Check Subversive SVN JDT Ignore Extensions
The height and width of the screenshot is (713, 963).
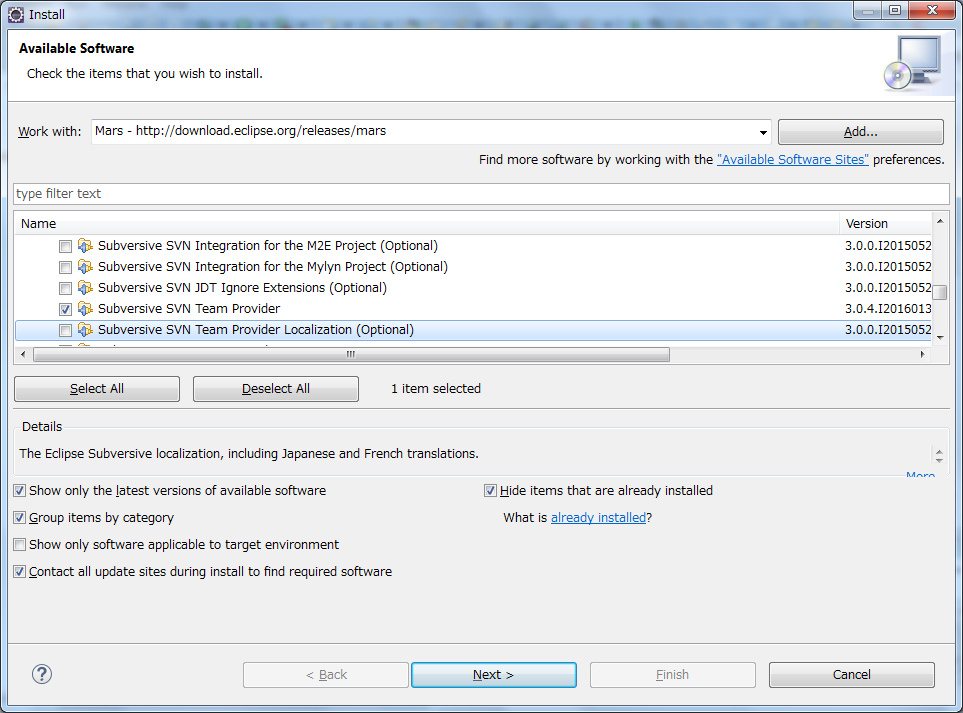(65, 288)
